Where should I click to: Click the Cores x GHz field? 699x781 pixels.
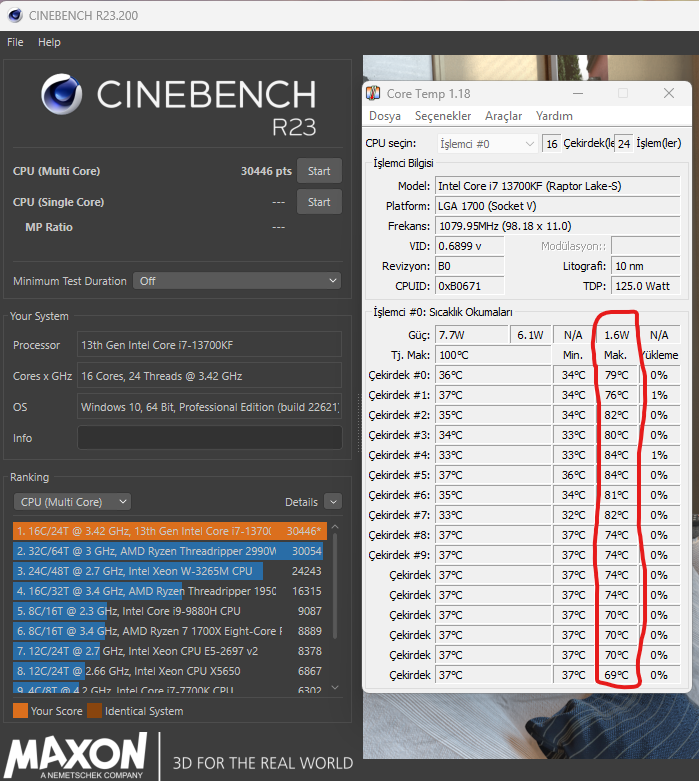210,376
